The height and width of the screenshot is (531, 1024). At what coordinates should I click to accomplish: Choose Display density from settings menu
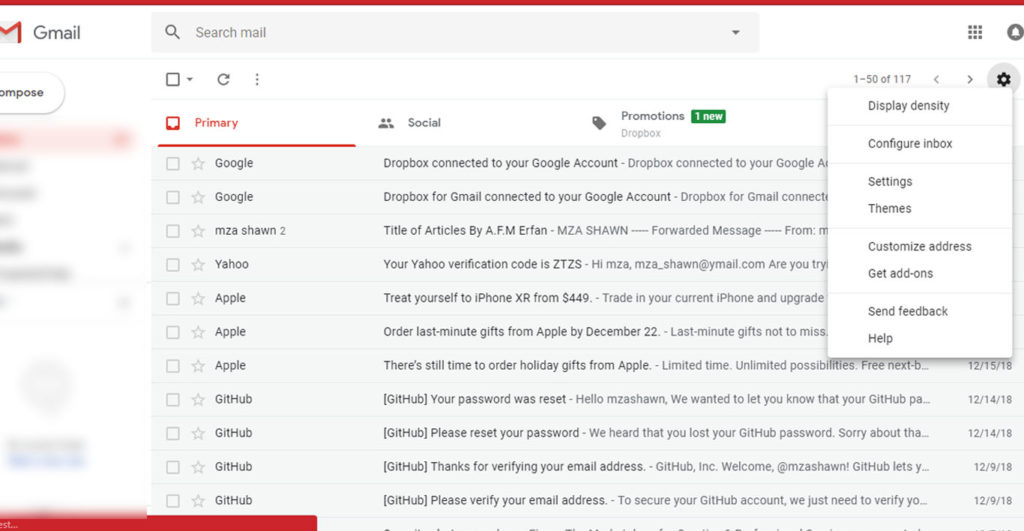908,106
